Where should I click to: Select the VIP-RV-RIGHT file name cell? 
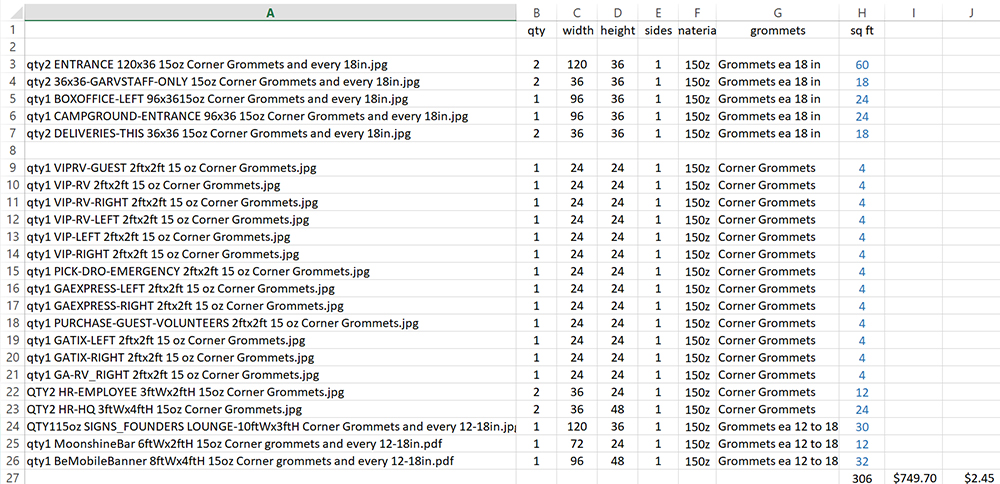[270, 202]
